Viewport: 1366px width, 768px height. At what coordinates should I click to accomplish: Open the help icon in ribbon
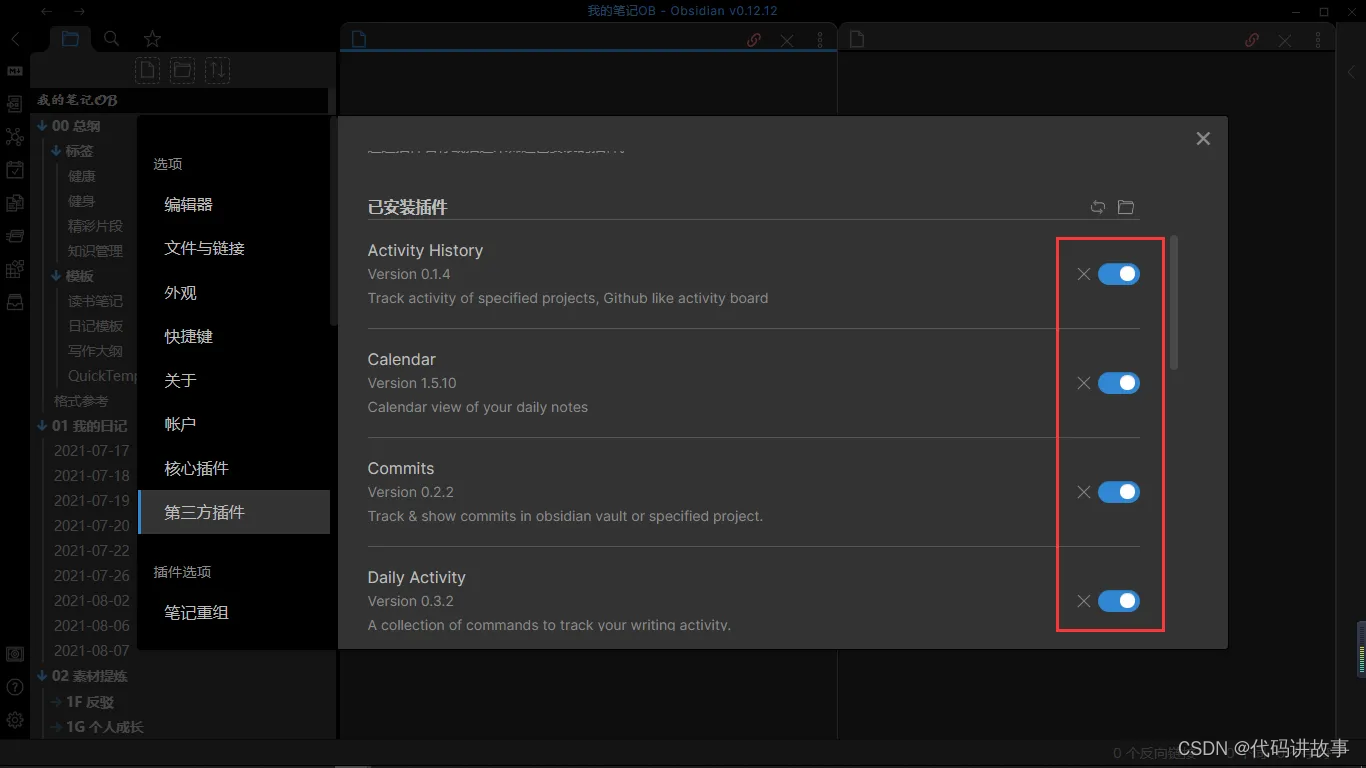[15, 687]
